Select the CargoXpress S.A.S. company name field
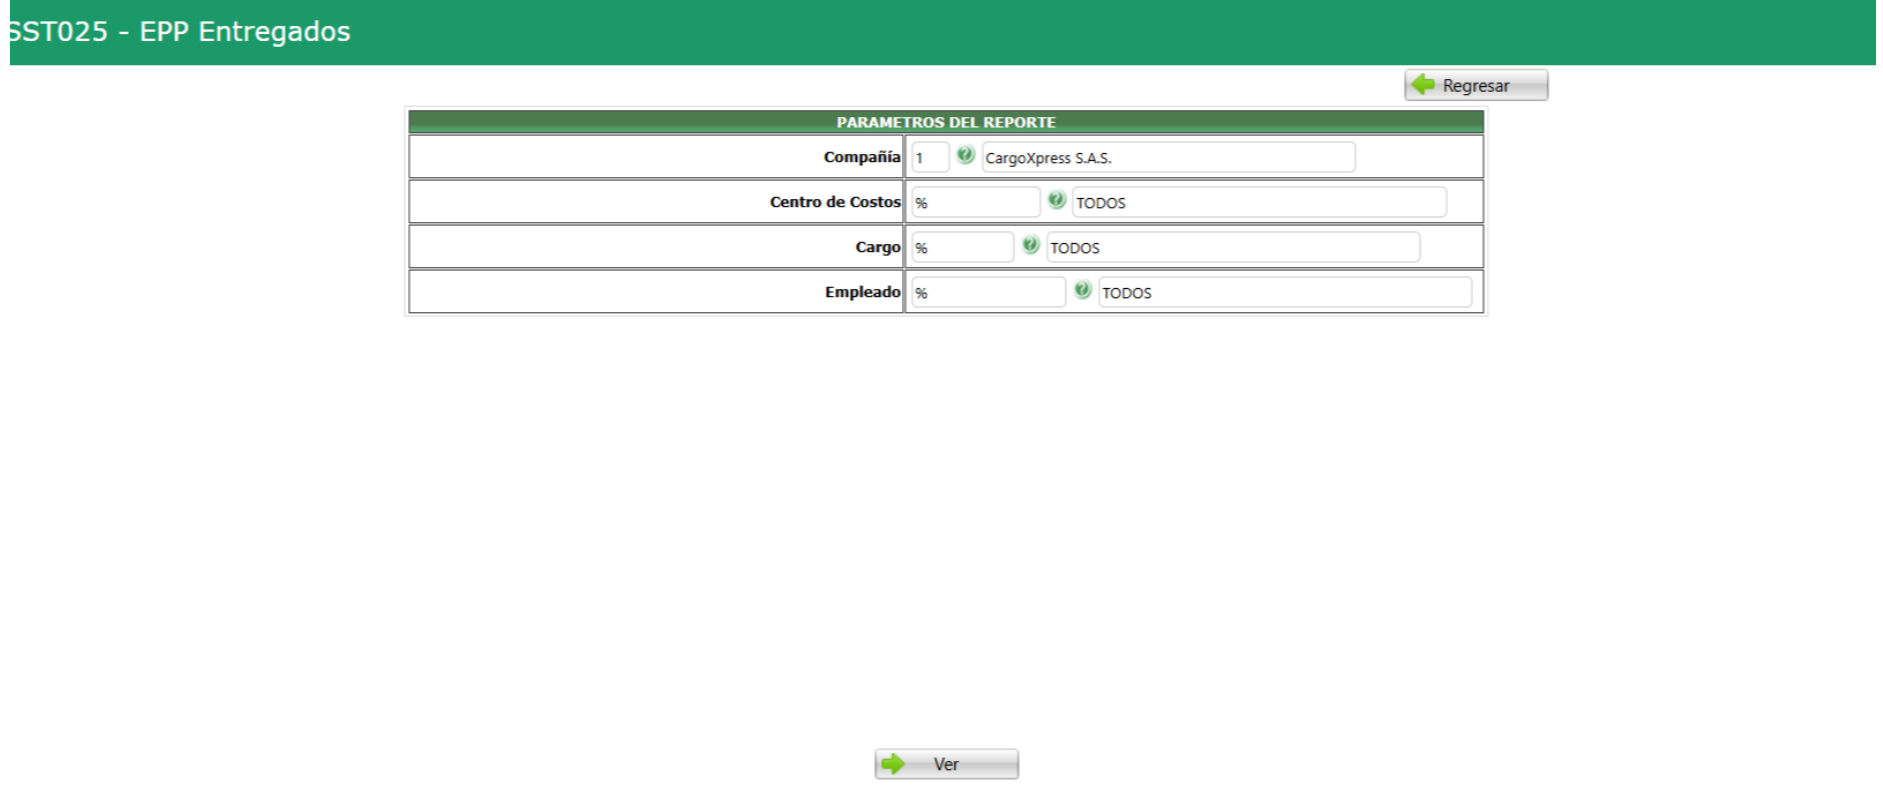The height and width of the screenshot is (790, 1883). [1168, 157]
